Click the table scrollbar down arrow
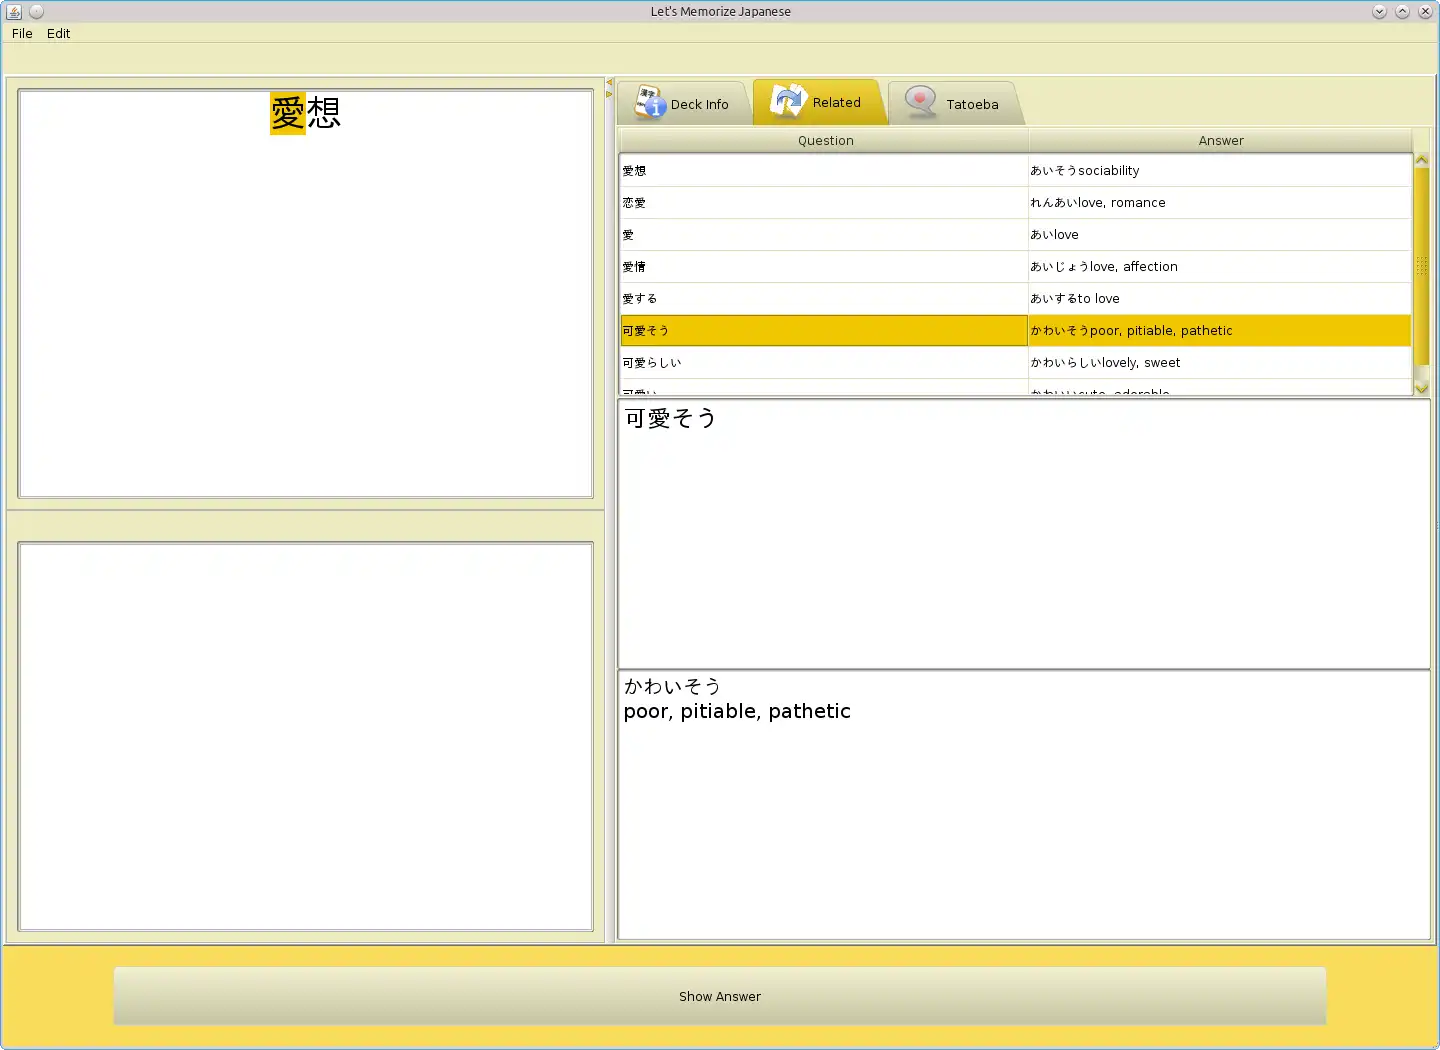 1421,388
